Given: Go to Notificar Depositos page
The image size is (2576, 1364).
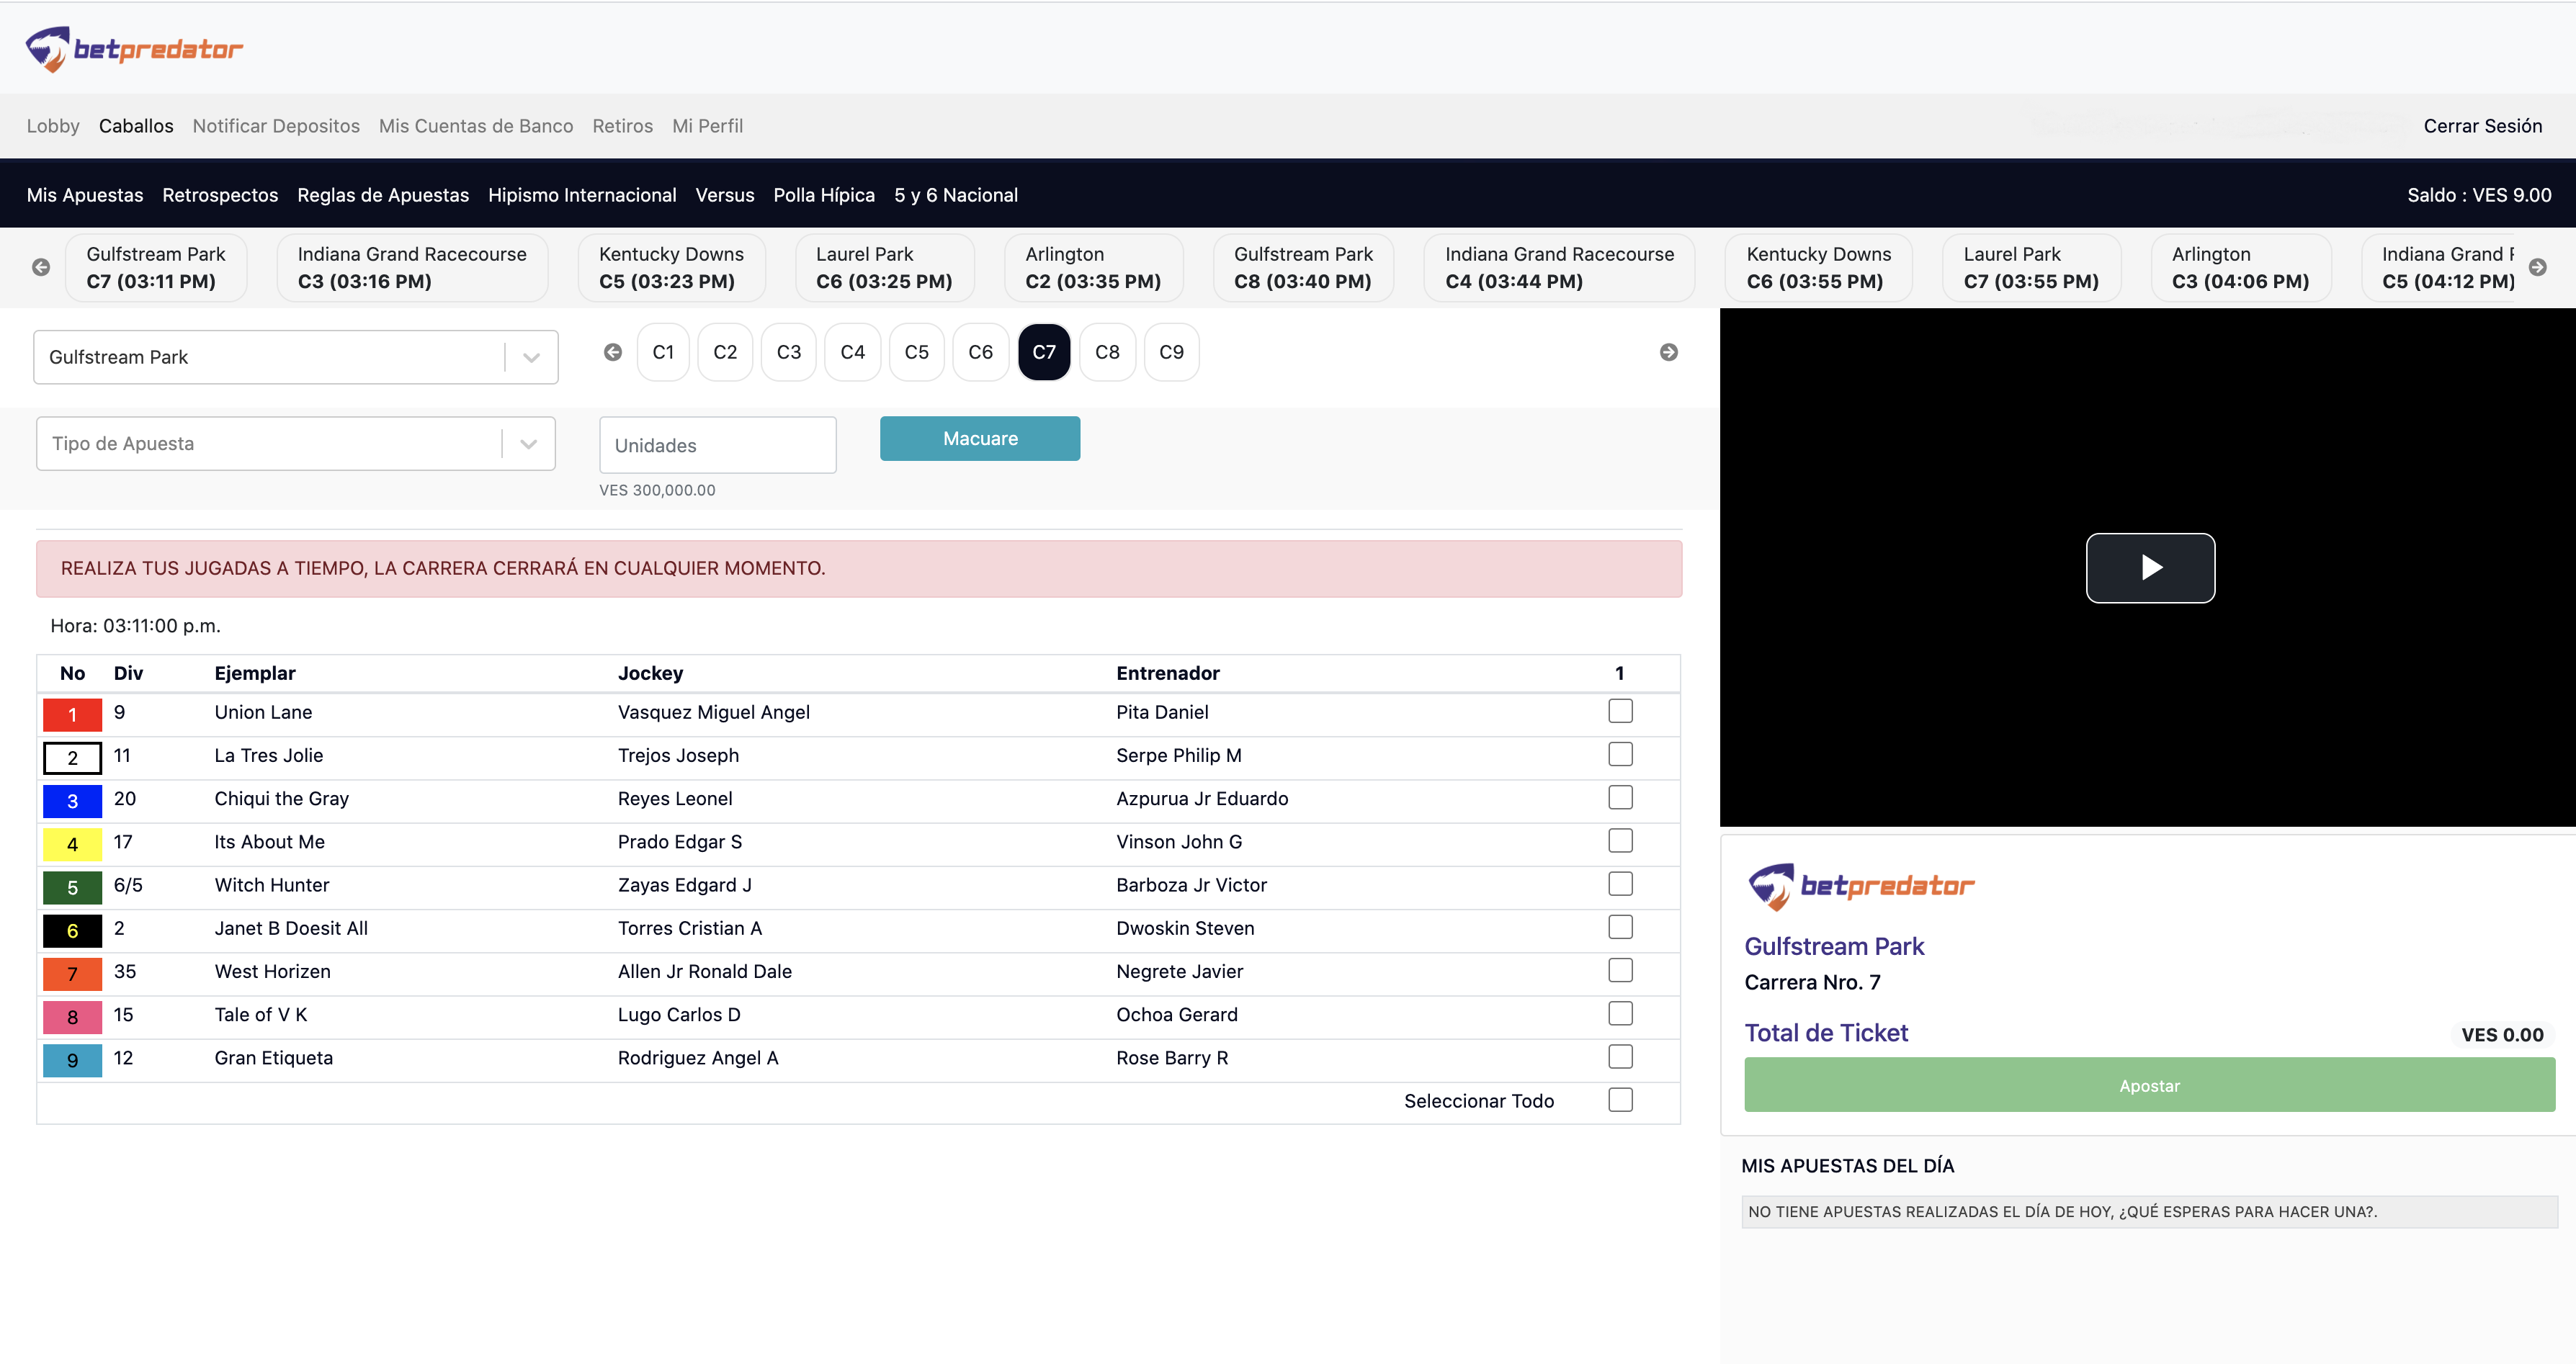Looking at the screenshot, I should 276,126.
